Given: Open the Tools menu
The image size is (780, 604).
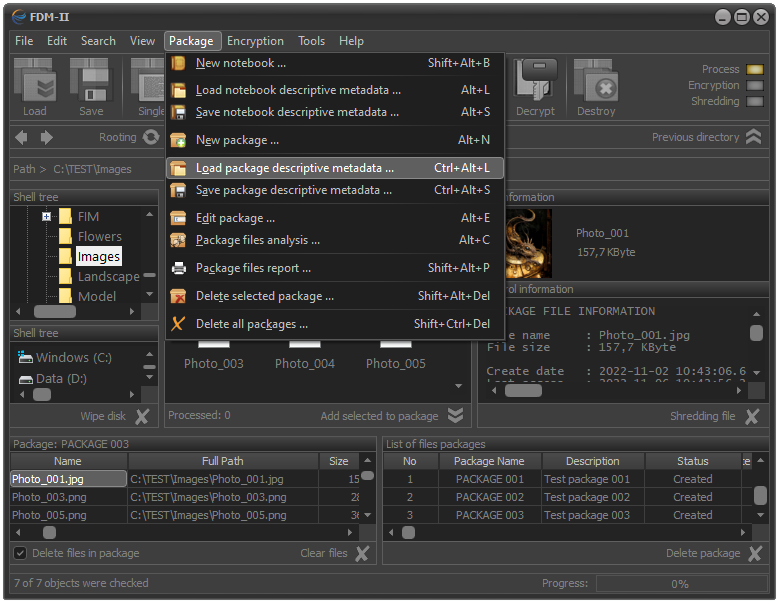Looking at the screenshot, I should click(x=311, y=41).
